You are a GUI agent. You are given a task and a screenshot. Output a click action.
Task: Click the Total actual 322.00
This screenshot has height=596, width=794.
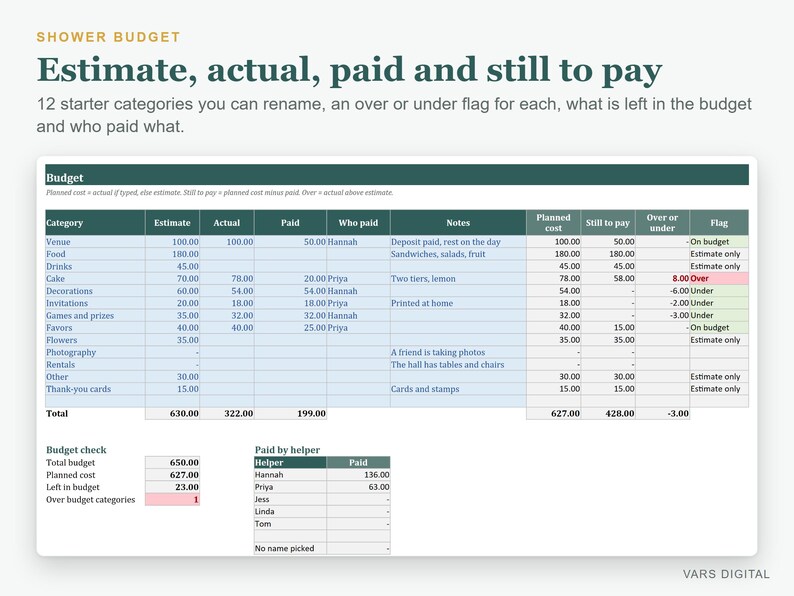227,414
